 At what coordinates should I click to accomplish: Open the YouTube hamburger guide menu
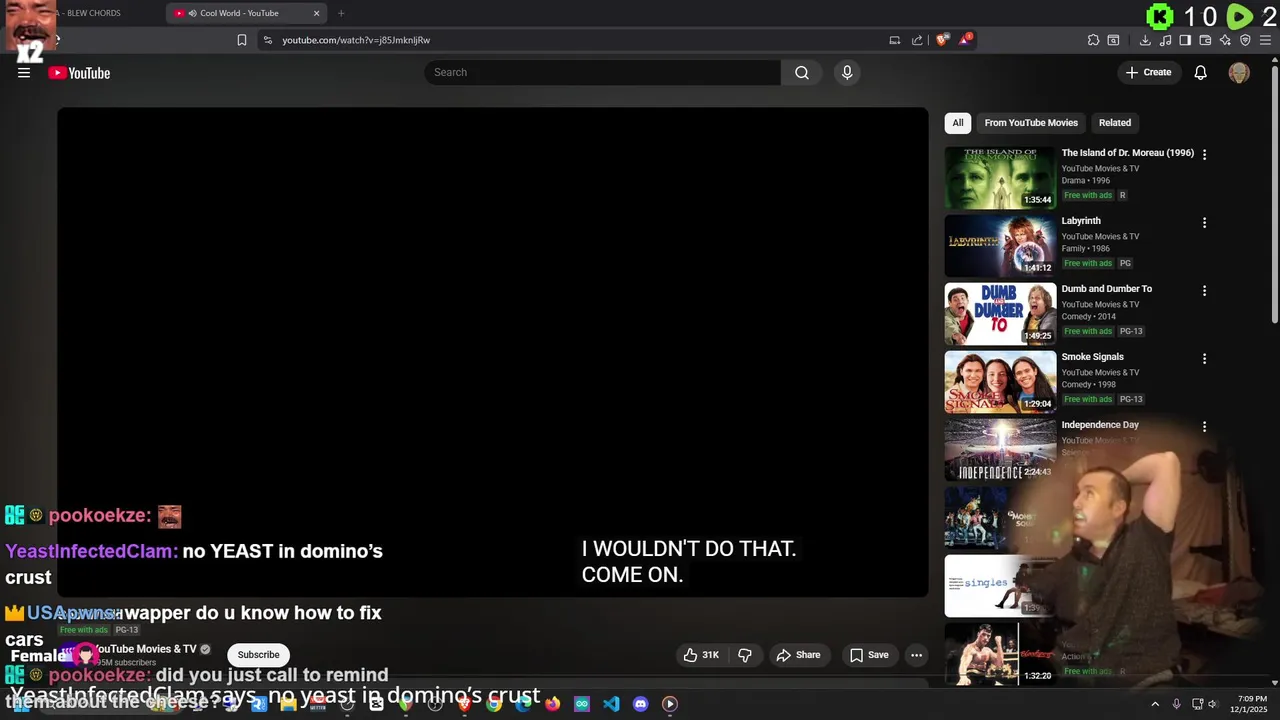point(24,73)
